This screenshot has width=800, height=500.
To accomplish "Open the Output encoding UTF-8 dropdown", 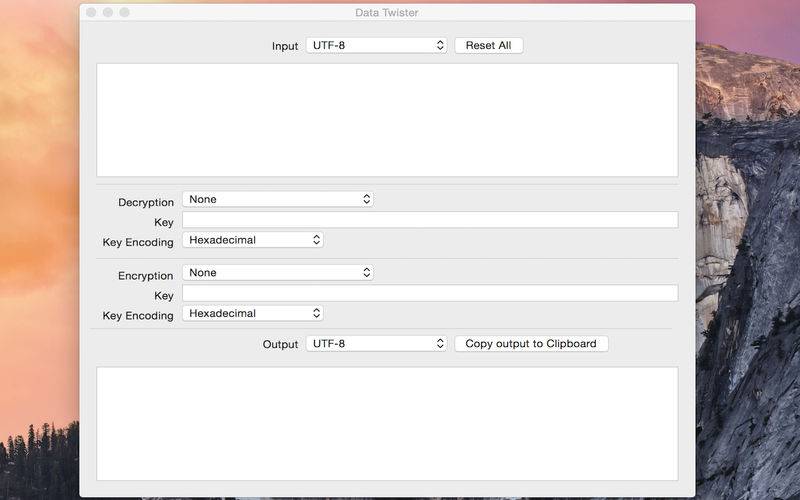I will tap(377, 344).
